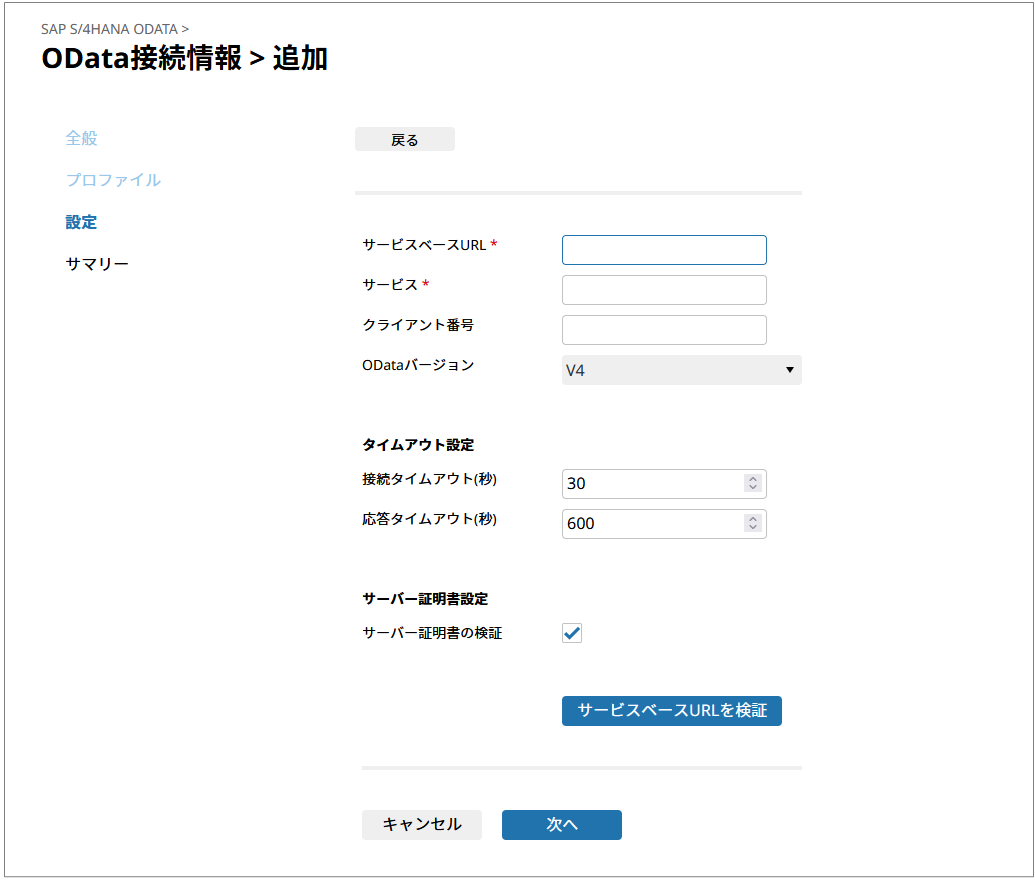Image resolution: width=1035 pixels, height=880 pixels.
Task: Jump to the サマリー step in sidebar
Action: click(x=97, y=264)
